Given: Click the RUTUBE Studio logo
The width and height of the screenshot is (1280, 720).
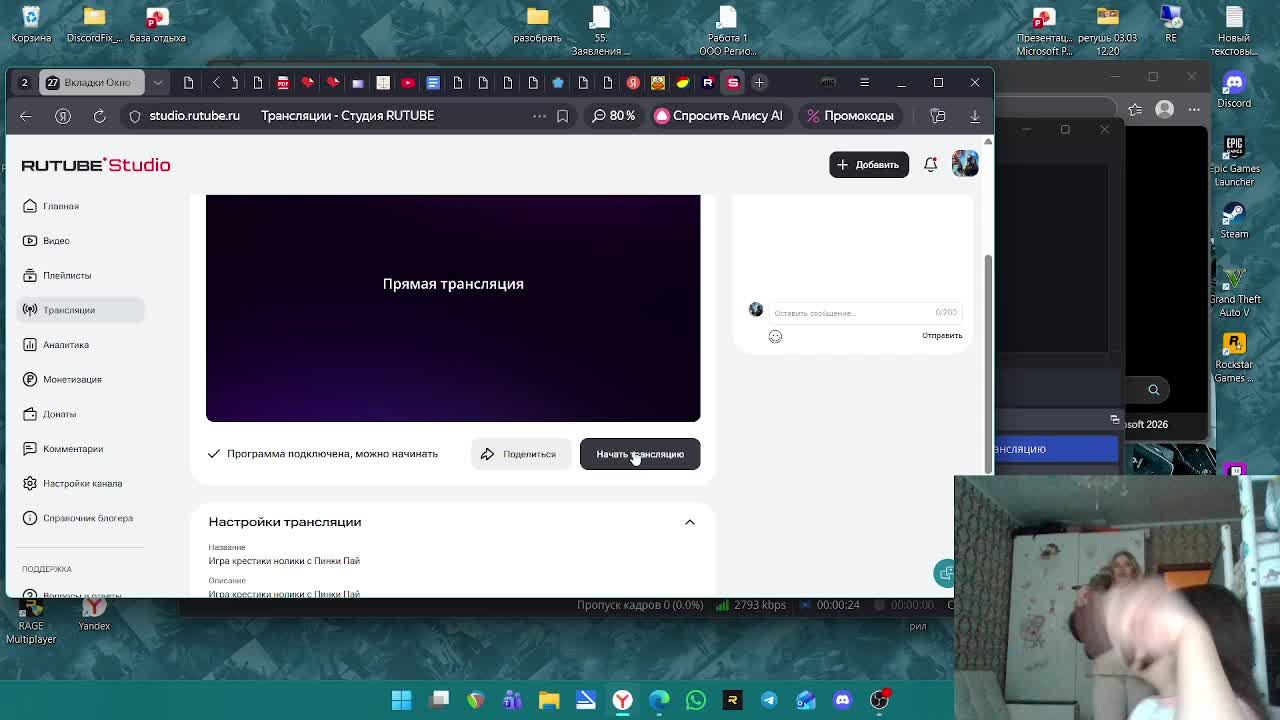Looking at the screenshot, I should pyautogui.click(x=96, y=165).
